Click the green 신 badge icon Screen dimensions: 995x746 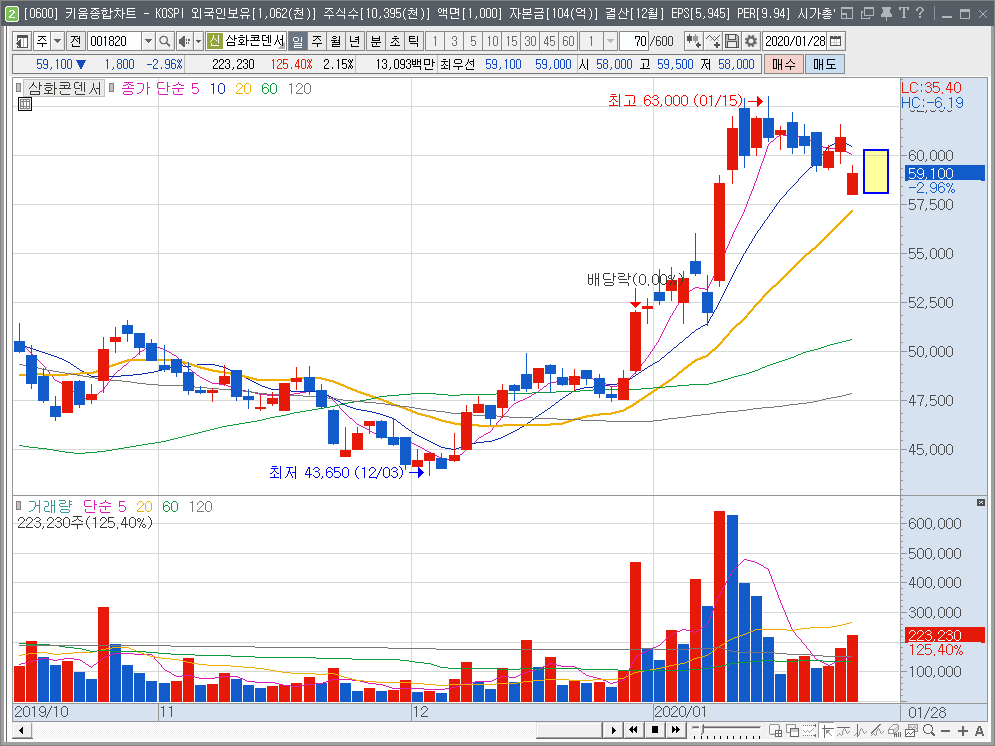point(214,41)
